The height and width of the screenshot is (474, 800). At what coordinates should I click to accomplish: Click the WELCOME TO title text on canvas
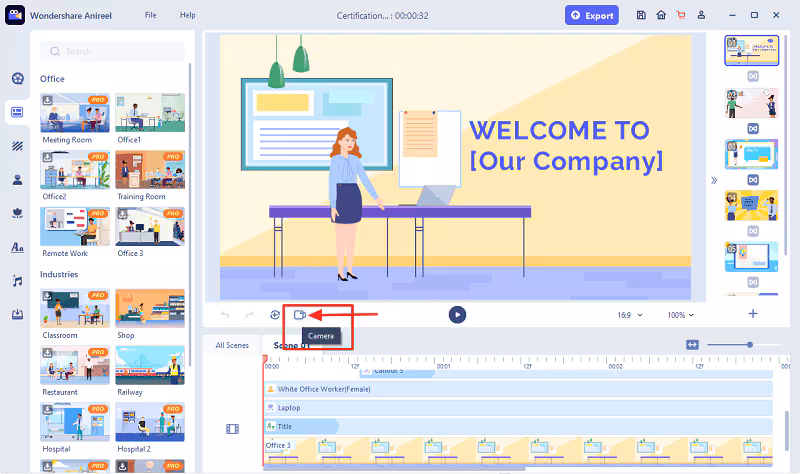point(559,130)
